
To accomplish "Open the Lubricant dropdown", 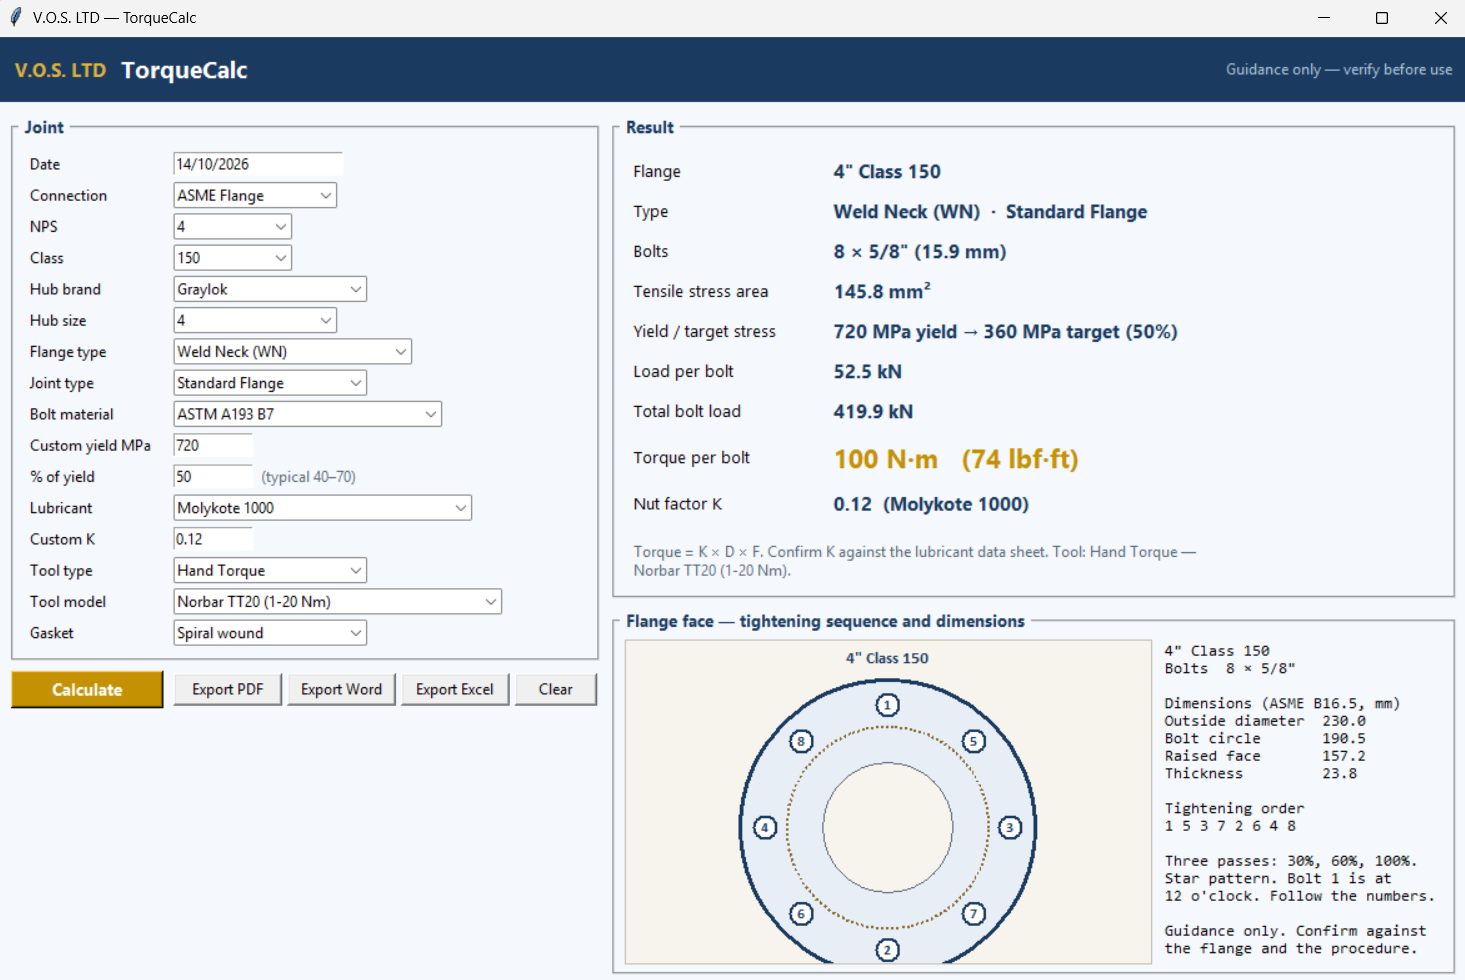I will tap(322, 507).
